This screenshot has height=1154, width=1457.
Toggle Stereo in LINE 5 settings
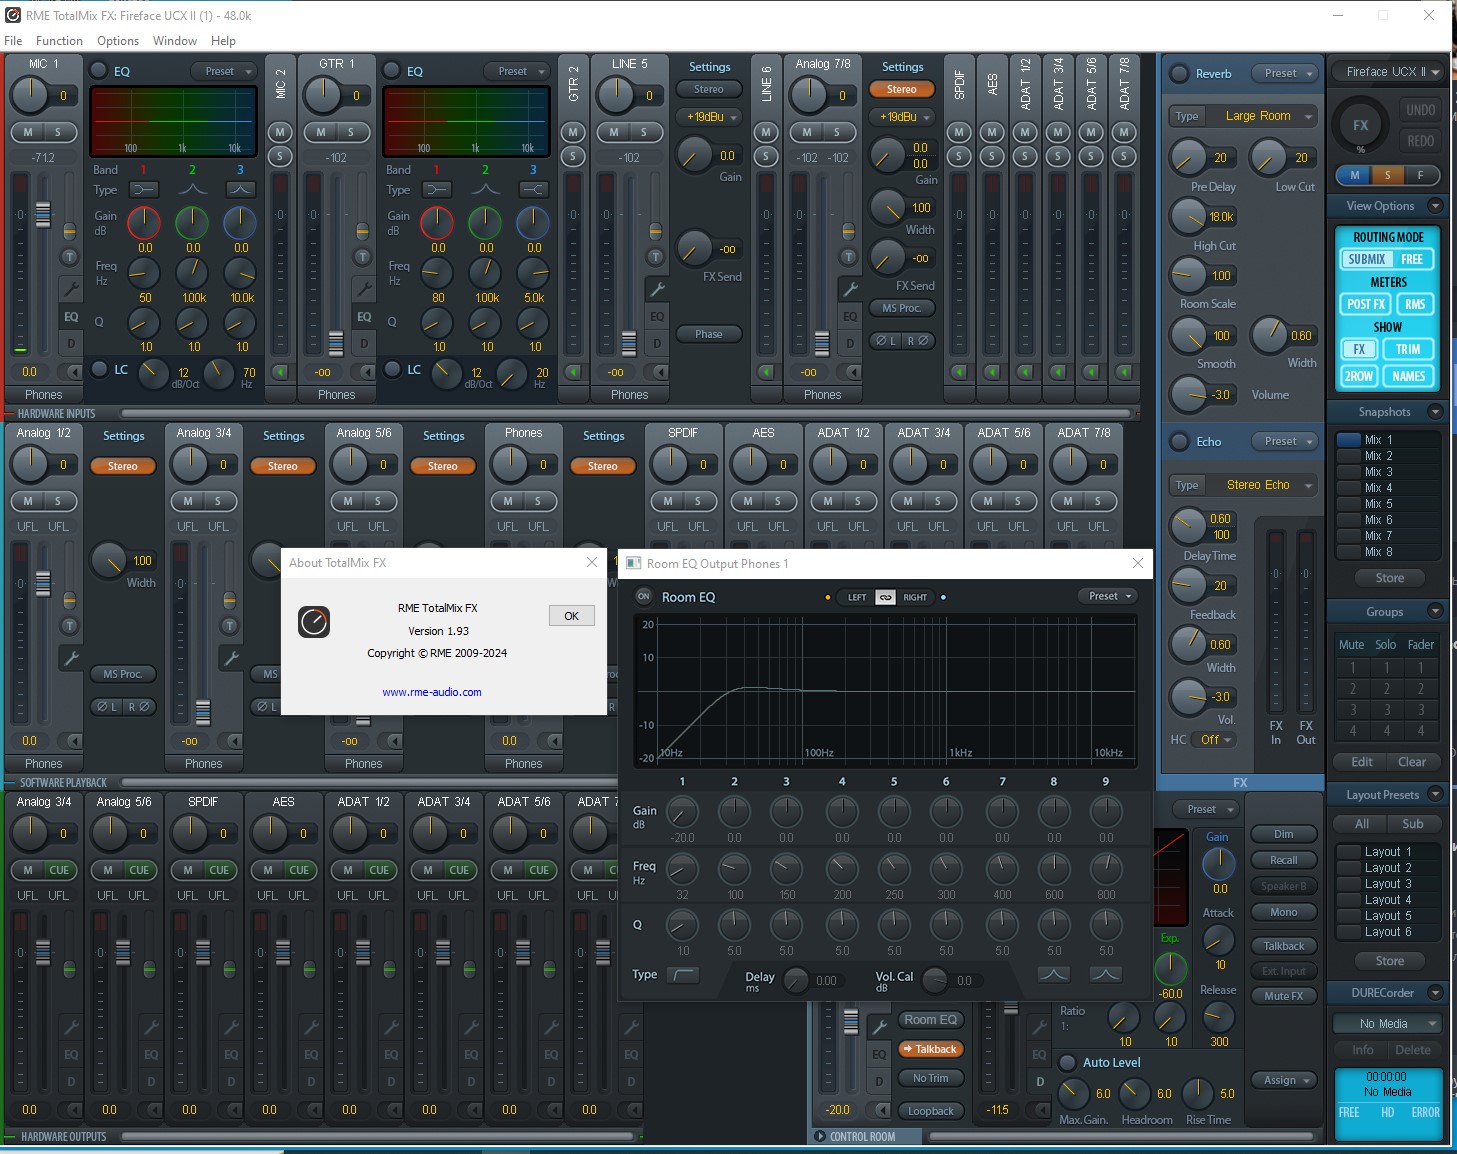(x=708, y=89)
